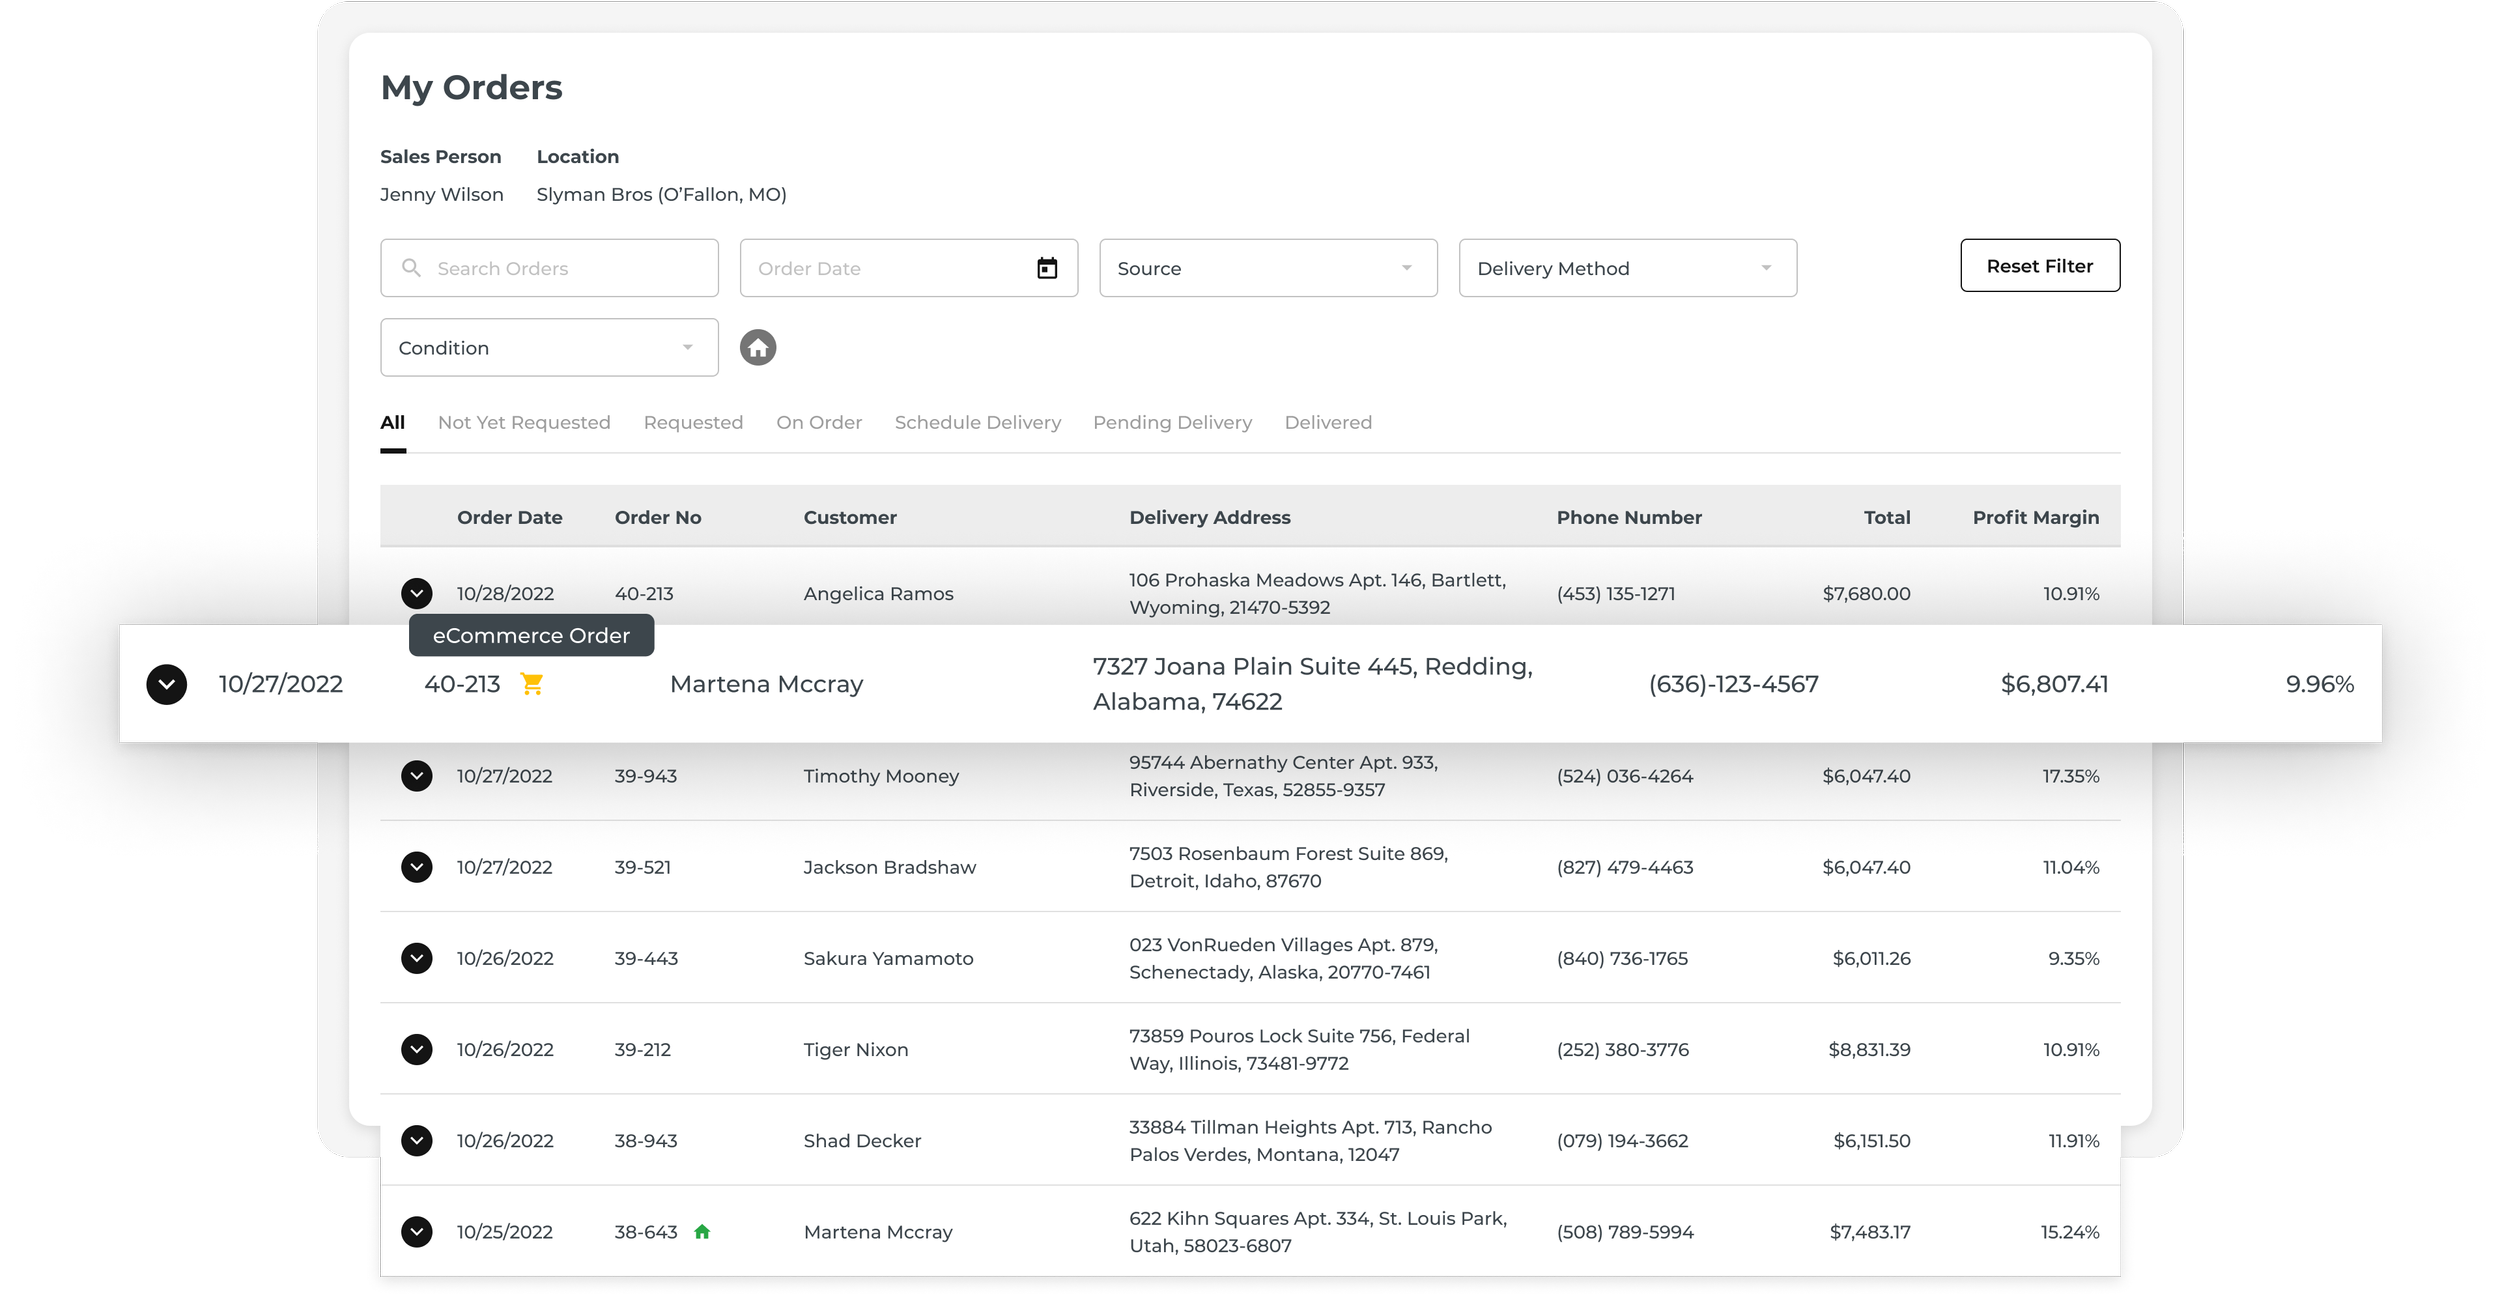The height and width of the screenshot is (1296, 2500).
Task: Click the Reset Filter button
Action: coord(2040,266)
